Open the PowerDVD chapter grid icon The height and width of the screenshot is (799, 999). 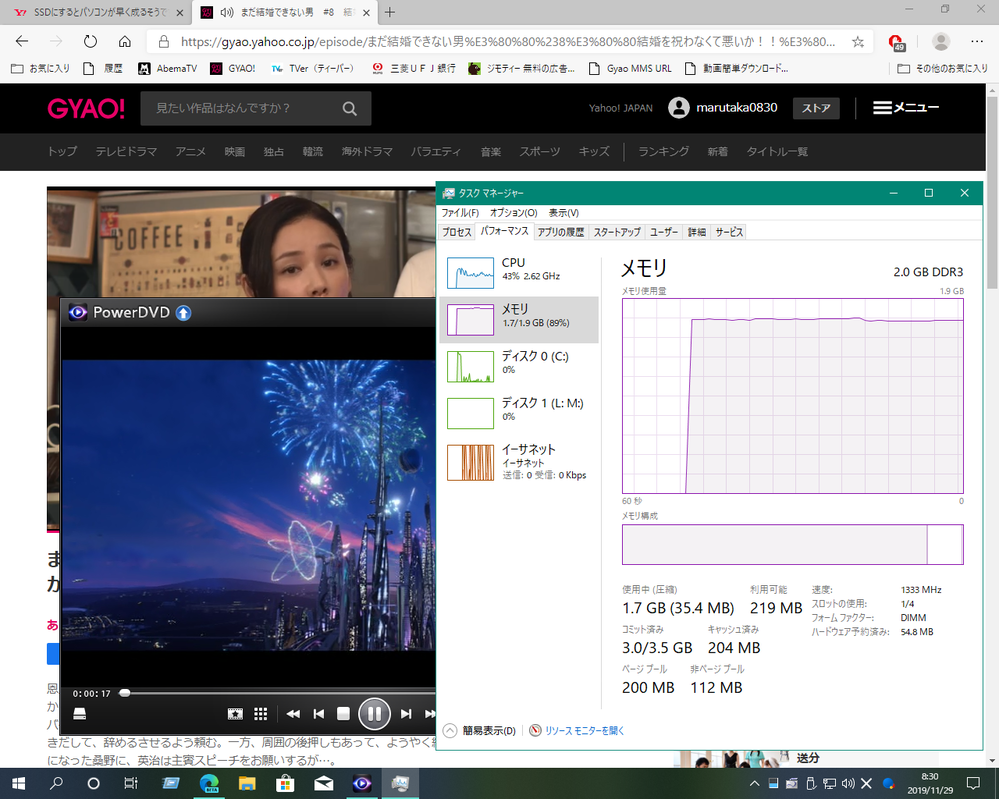[261, 714]
